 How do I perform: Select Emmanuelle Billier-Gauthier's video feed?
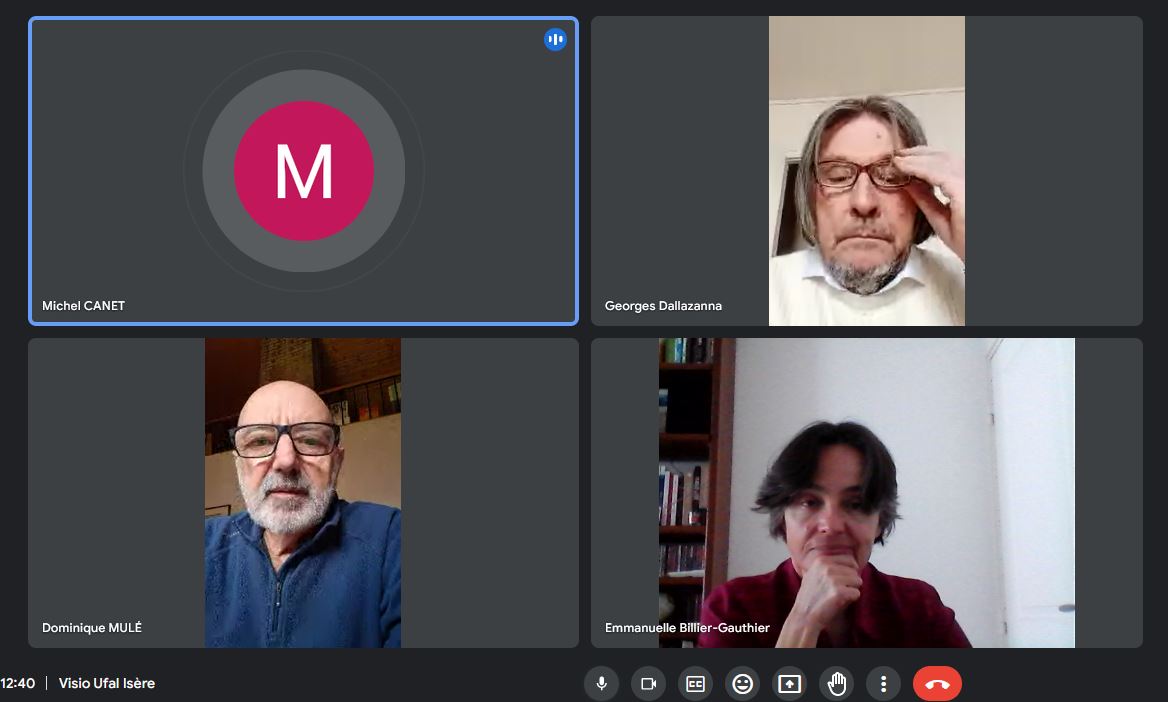pyautogui.click(x=866, y=492)
